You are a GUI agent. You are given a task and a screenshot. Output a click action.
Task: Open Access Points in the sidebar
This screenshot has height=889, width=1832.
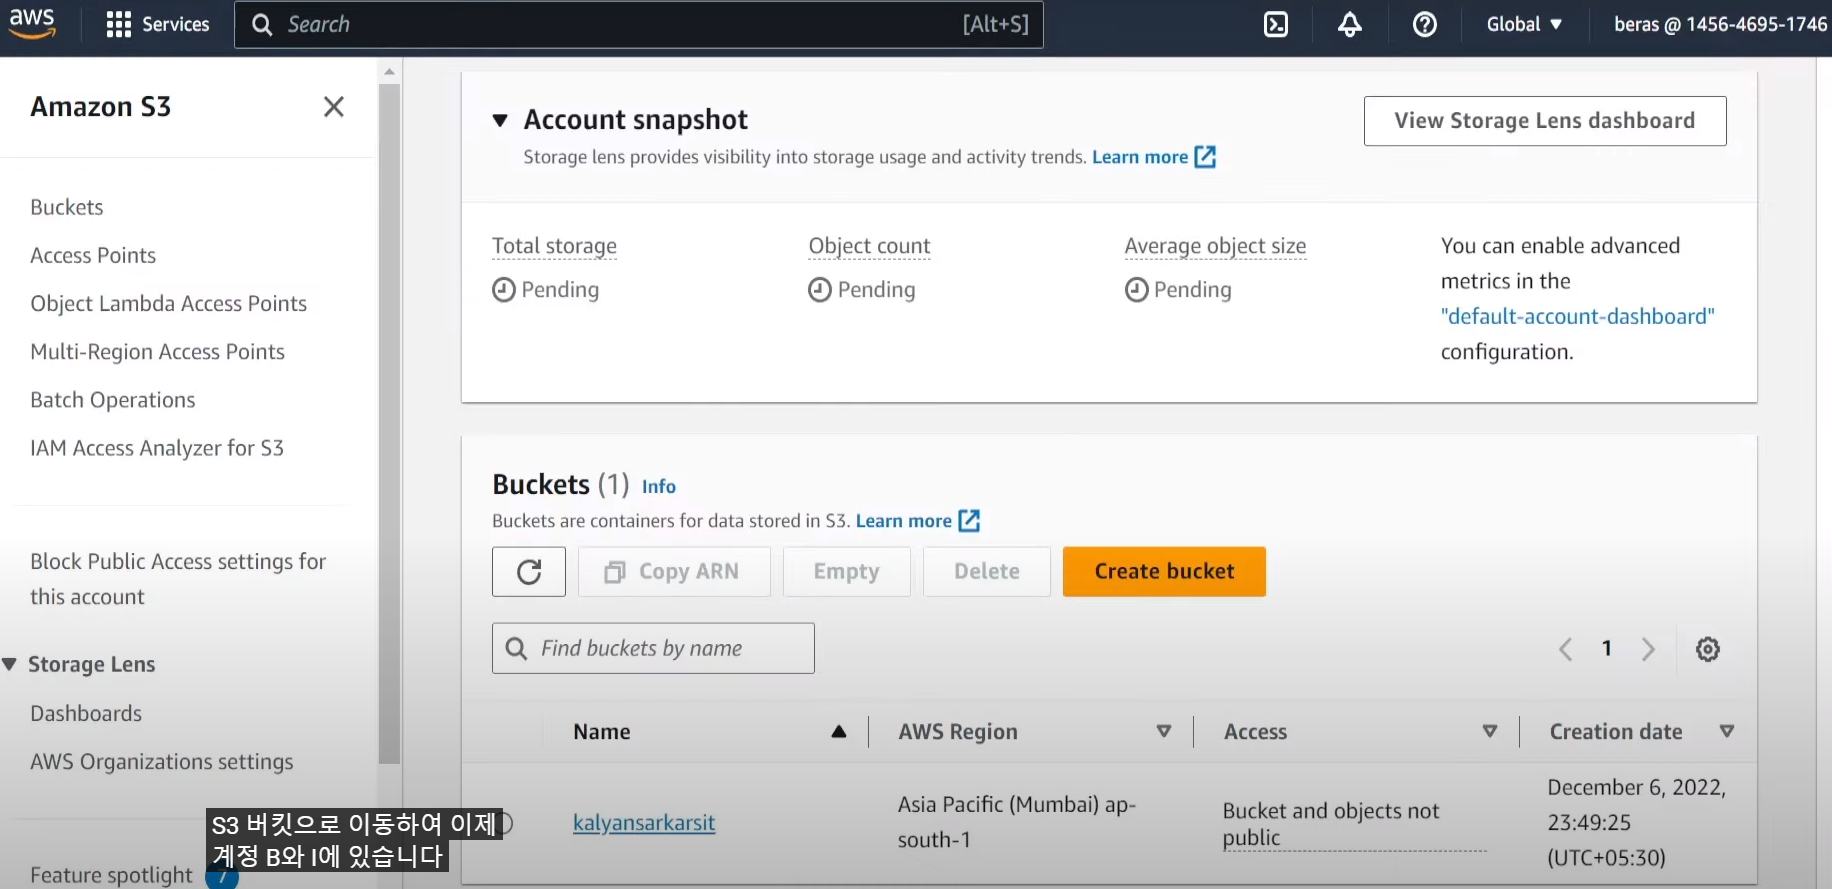pyautogui.click(x=93, y=255)
